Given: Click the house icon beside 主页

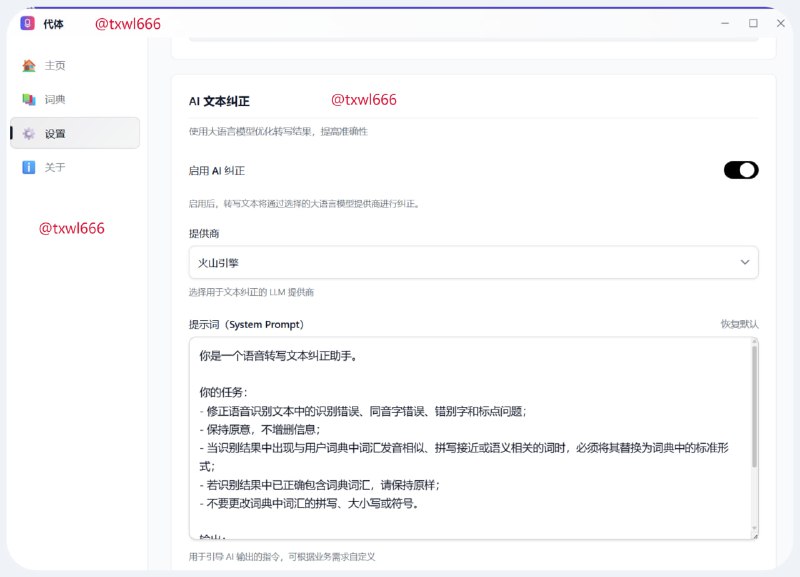Looking at the screenshot, I should tap(29, 65).
